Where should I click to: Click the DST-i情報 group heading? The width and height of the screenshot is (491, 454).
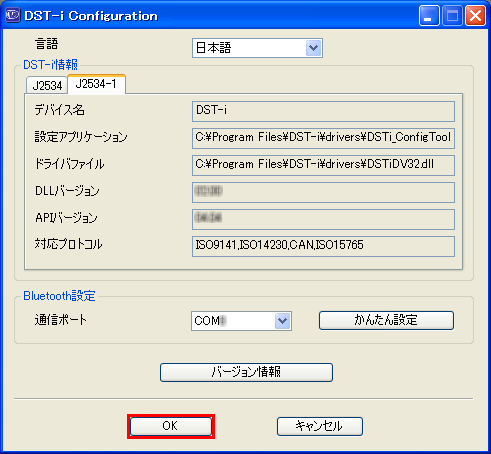(50, 65)
